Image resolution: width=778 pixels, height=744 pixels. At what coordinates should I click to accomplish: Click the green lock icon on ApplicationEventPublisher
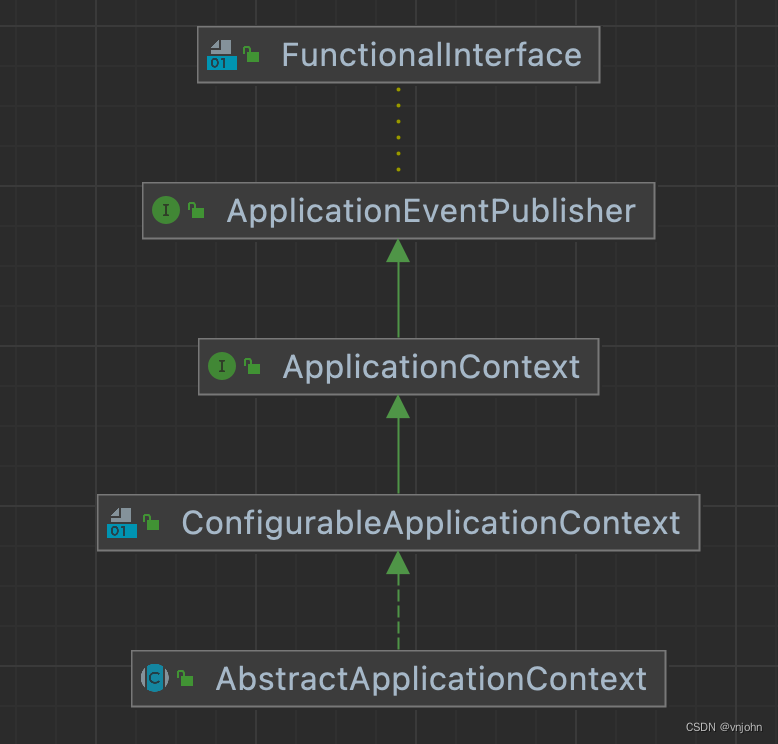click(197, 211)
